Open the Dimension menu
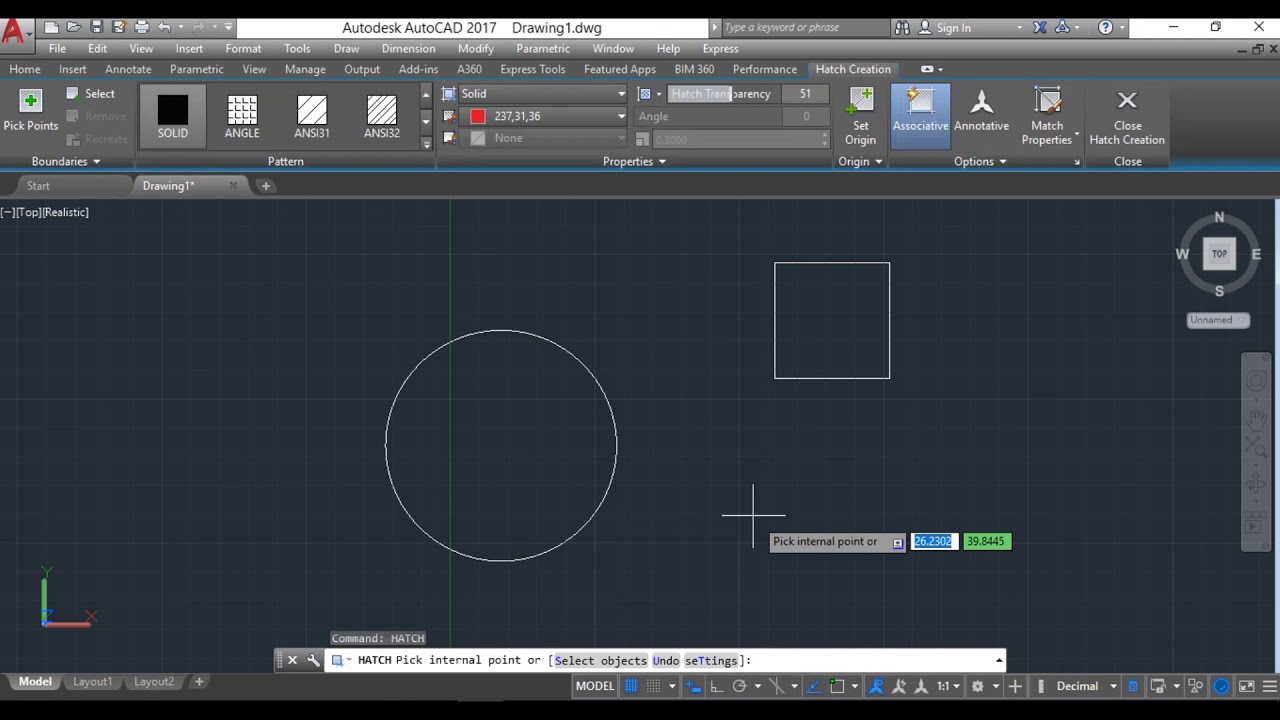 point(408,48)
